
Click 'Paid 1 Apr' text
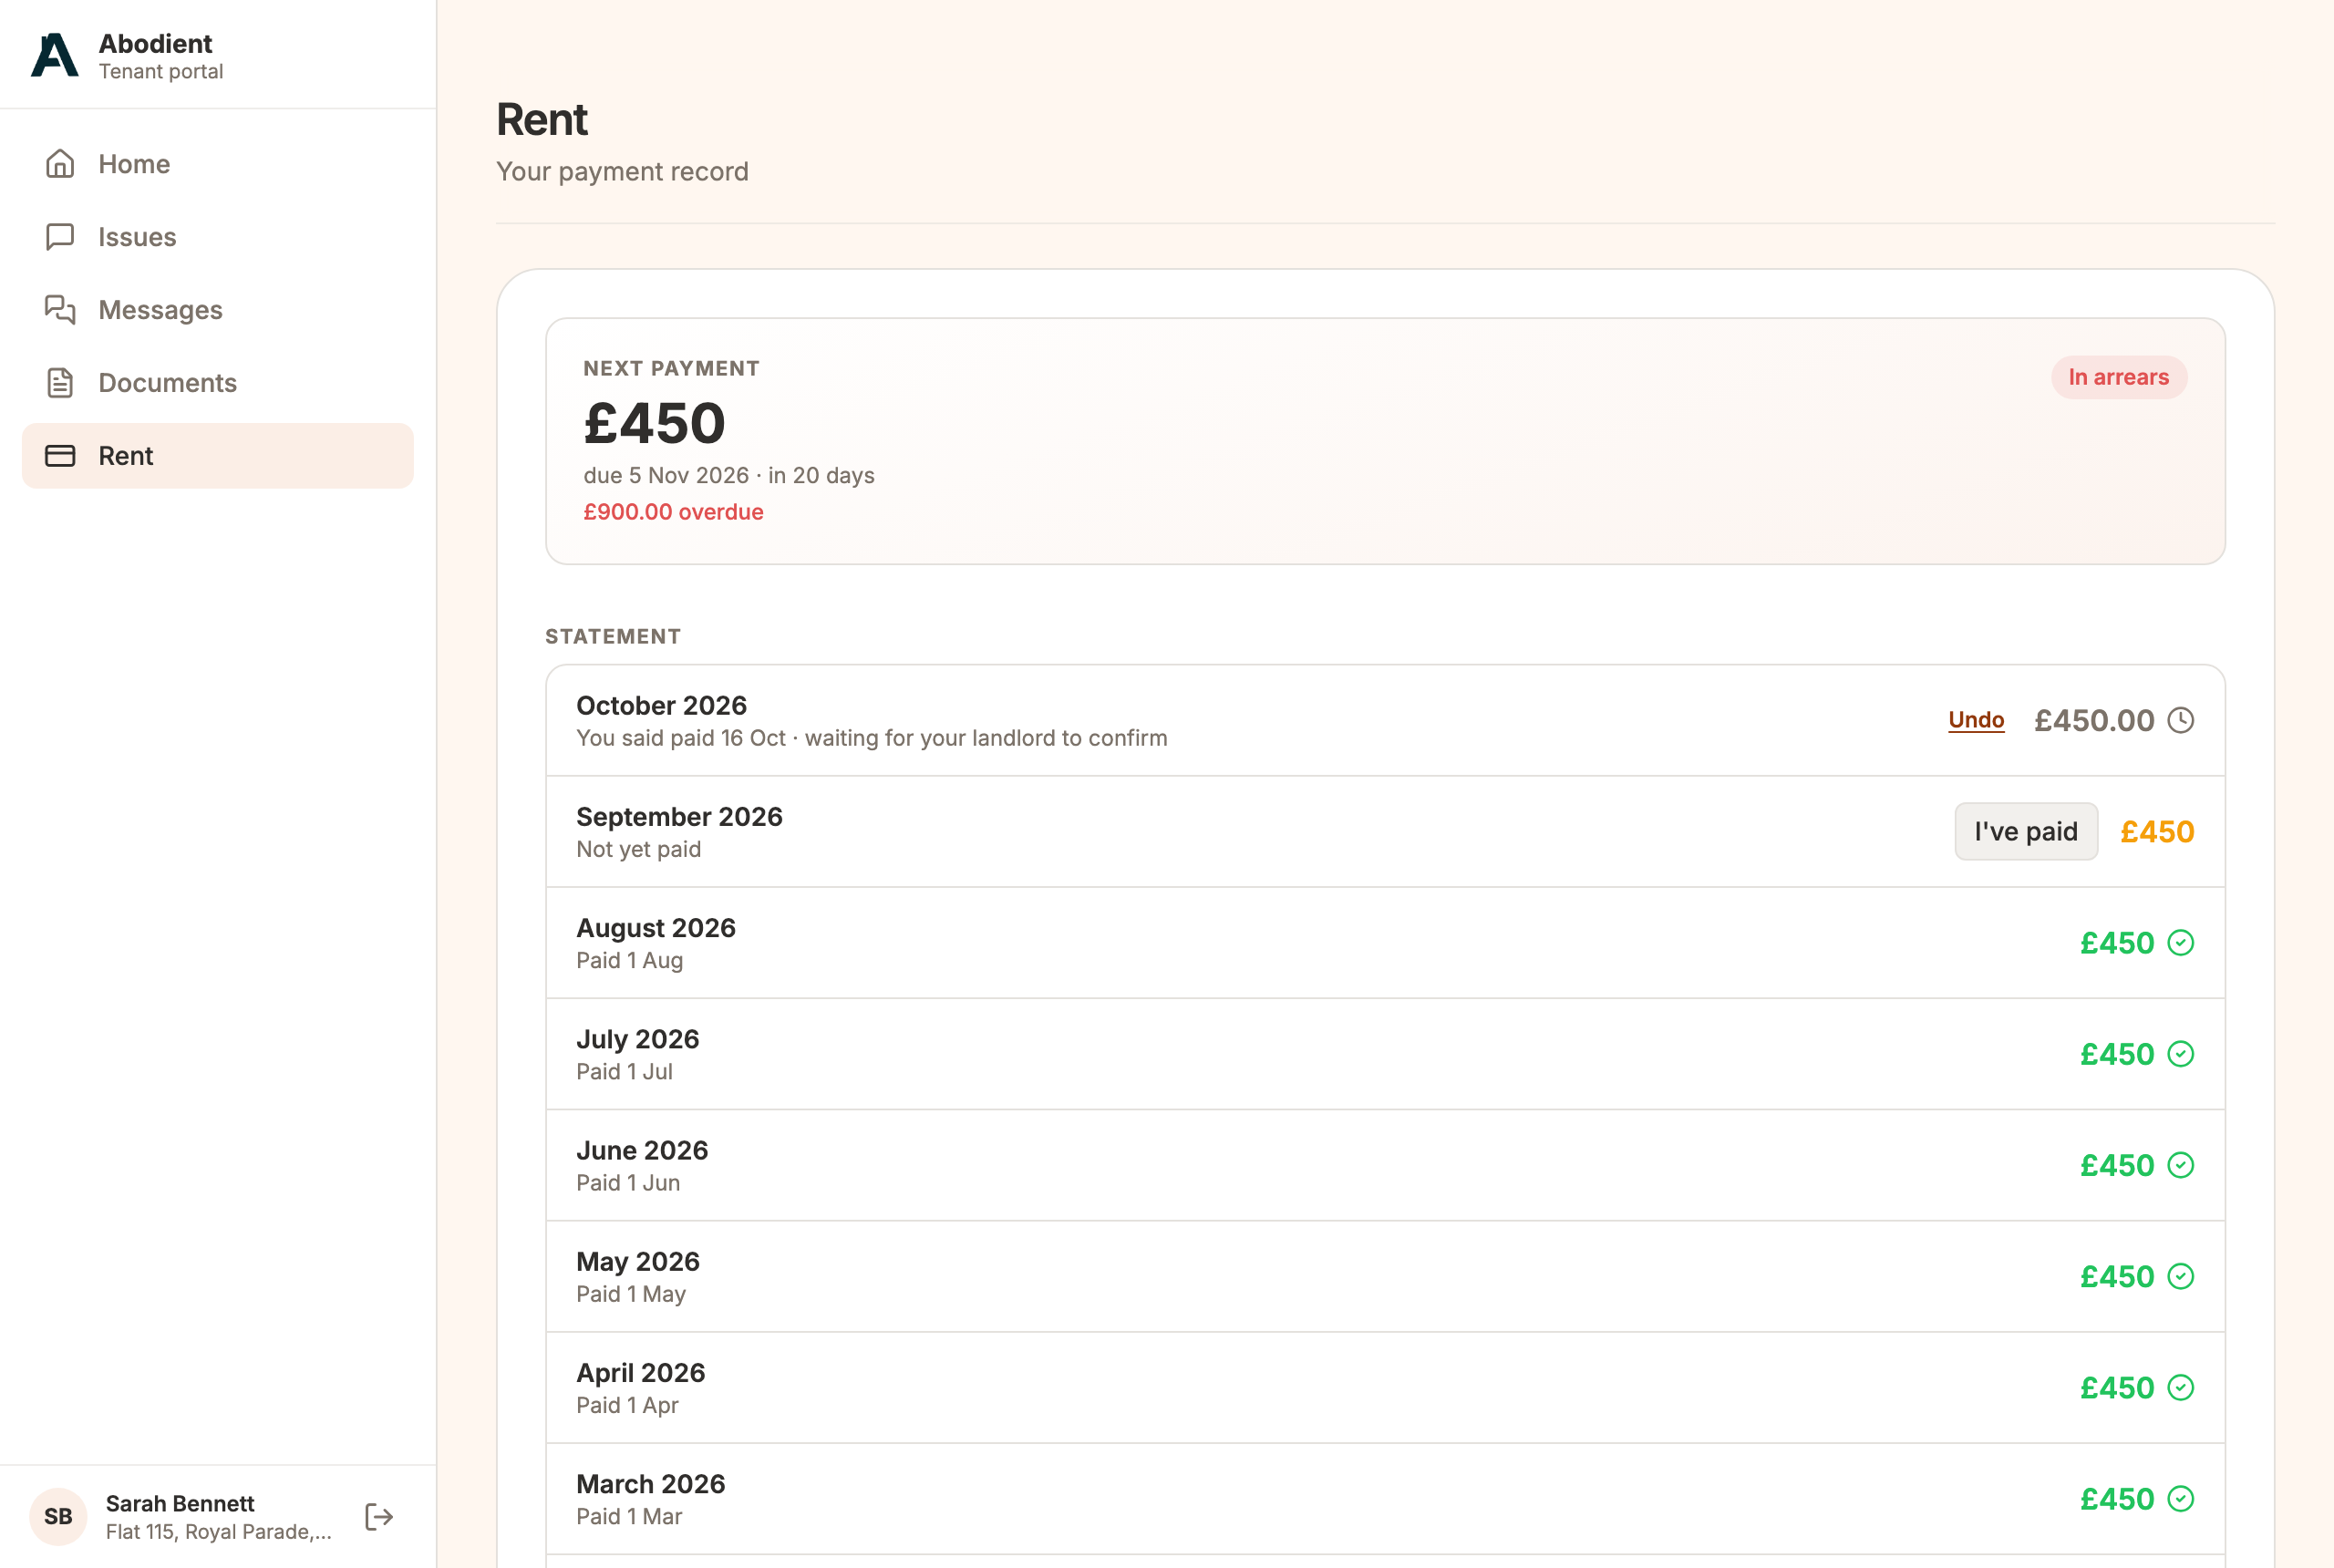pos(627,1405)
